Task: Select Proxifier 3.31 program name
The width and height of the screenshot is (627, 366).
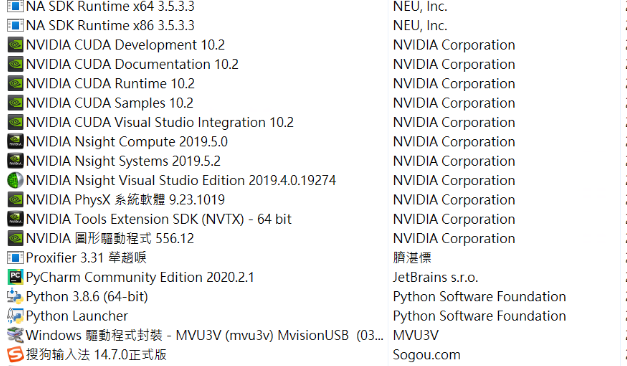Action: pos(86,258)
